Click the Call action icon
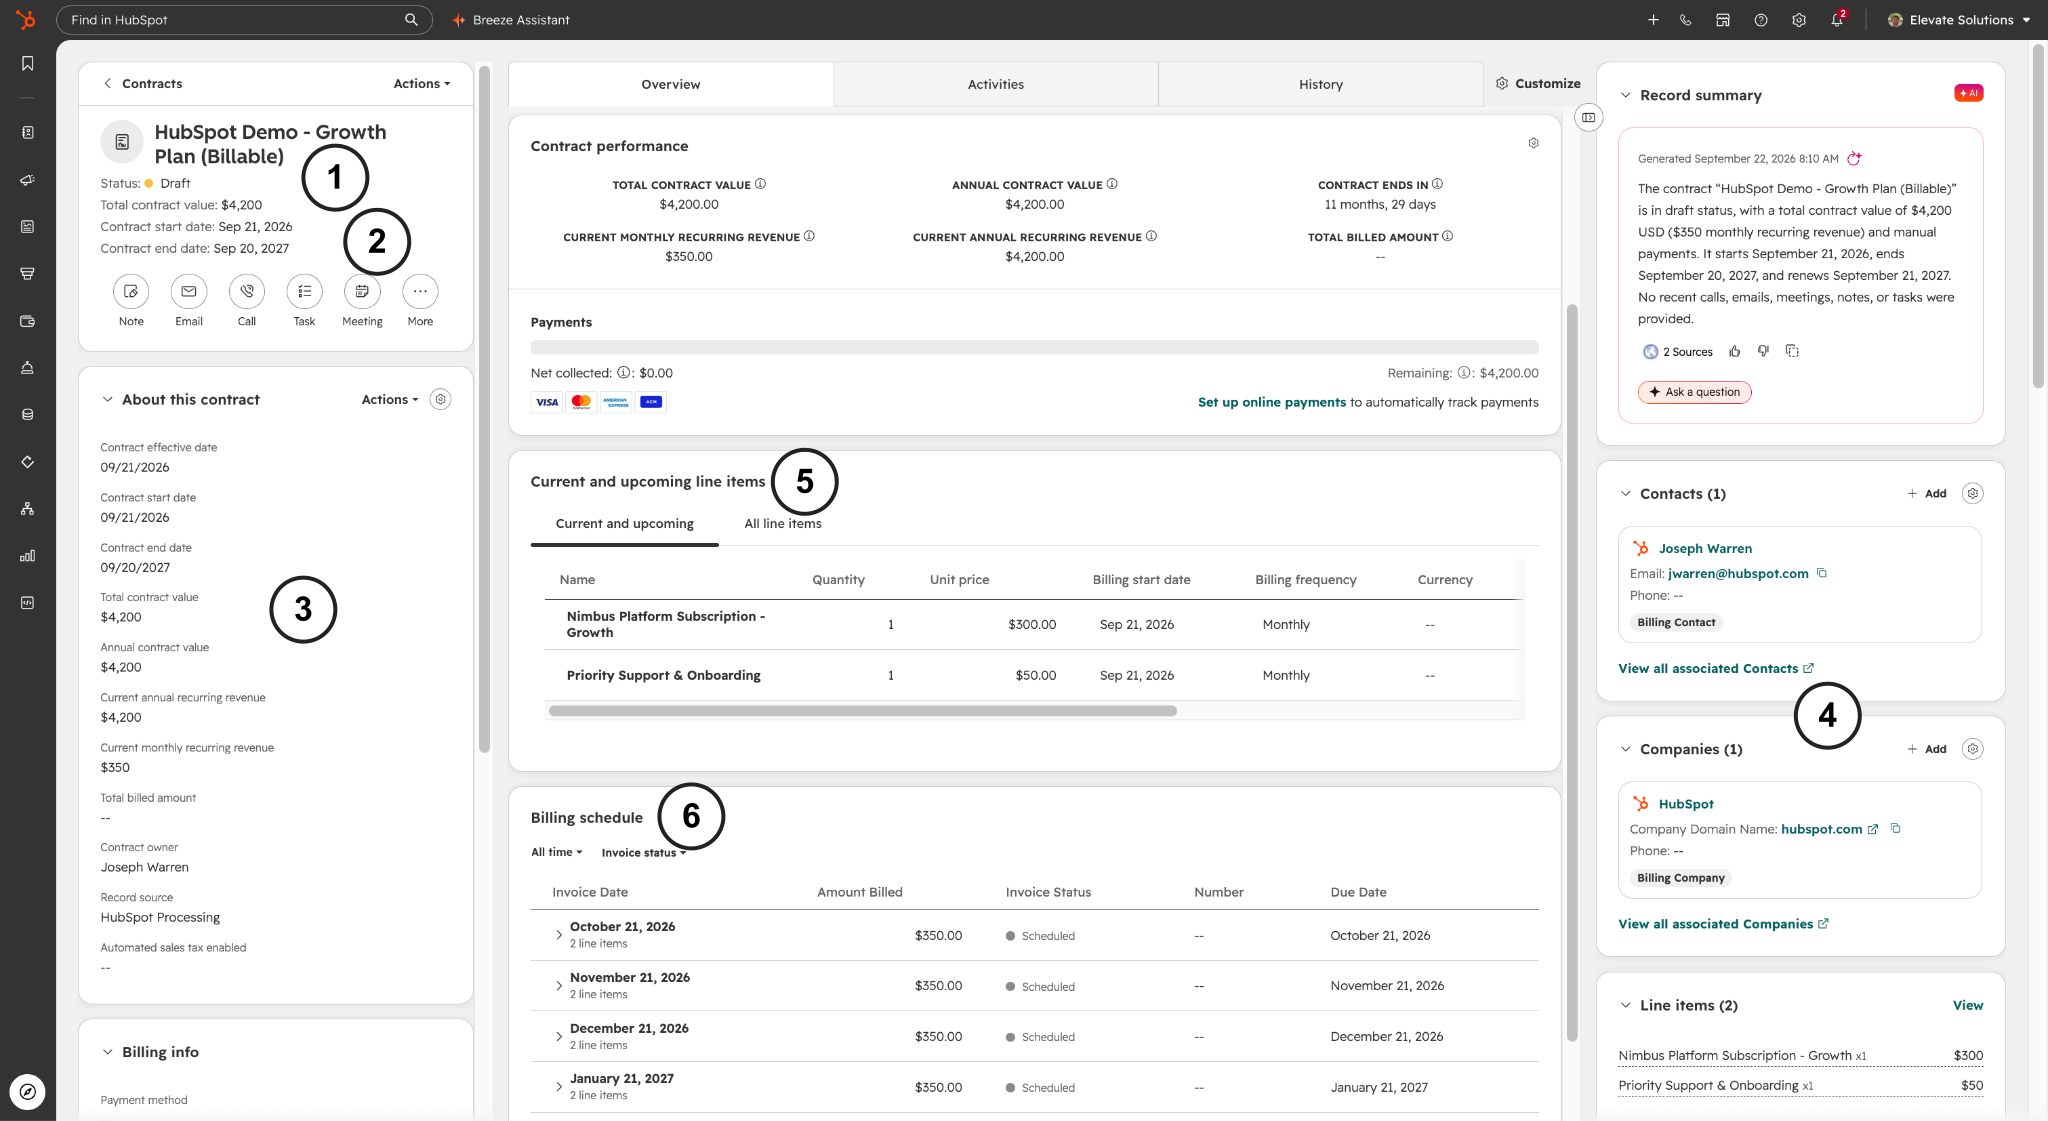The width and height of the screenshot is (2048, 1121). [x=247, y=291]
